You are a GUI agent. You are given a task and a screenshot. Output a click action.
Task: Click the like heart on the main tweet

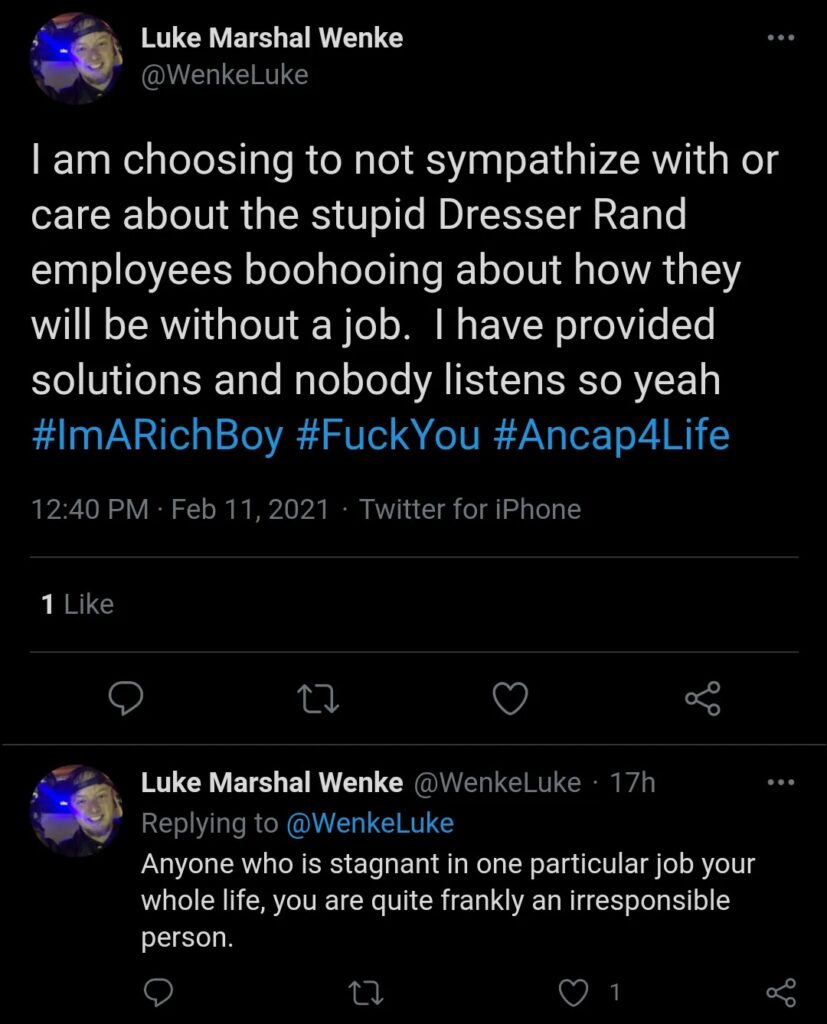click(510, 698)
